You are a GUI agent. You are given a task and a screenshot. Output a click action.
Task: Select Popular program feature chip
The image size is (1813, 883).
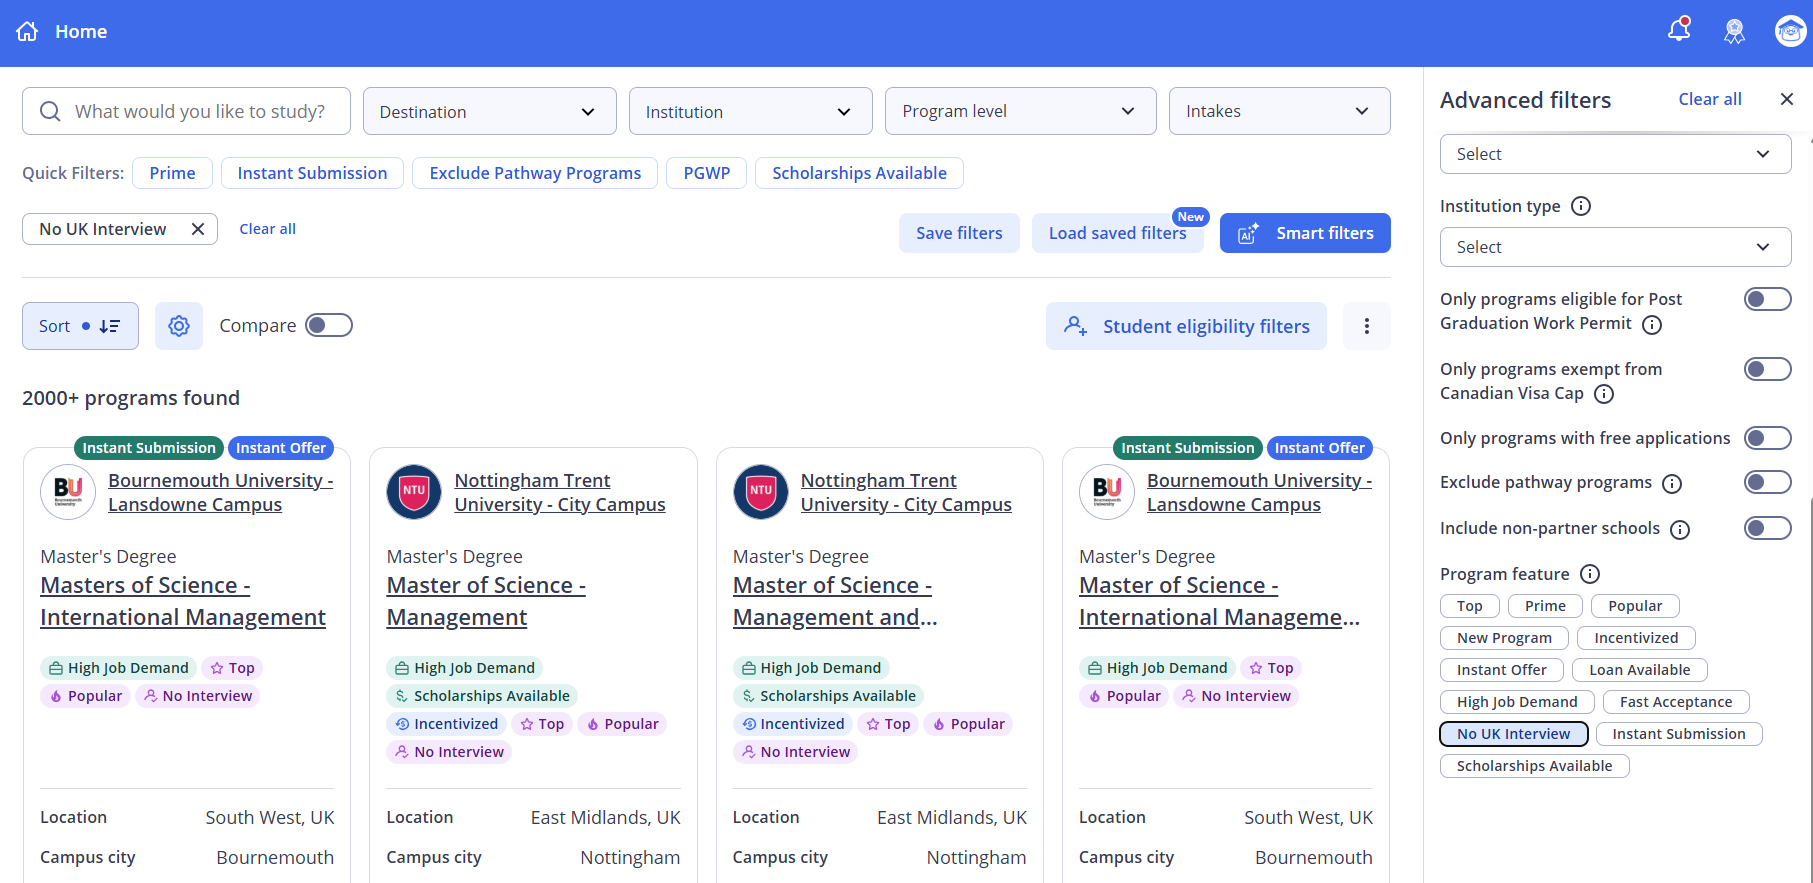1635,606
